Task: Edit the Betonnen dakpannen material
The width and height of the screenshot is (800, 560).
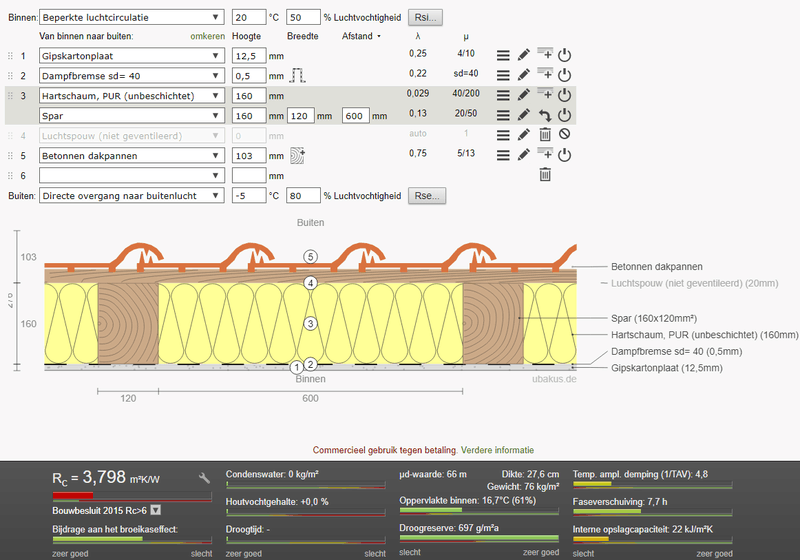Action: [523, 155]
